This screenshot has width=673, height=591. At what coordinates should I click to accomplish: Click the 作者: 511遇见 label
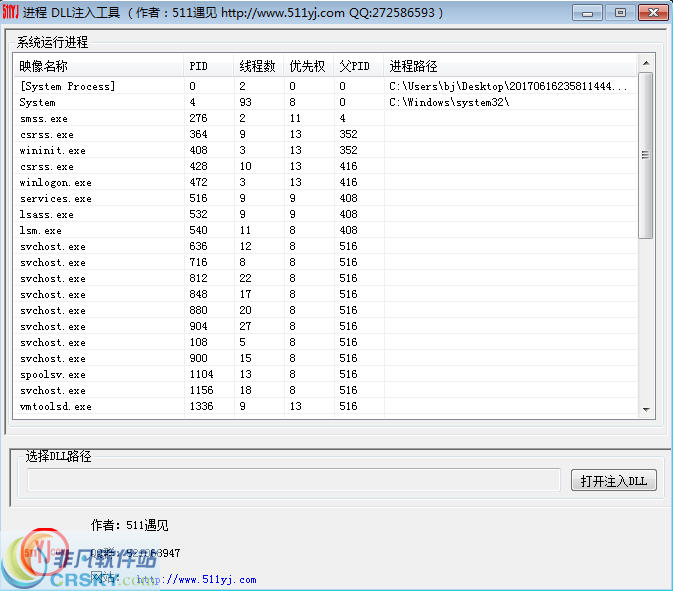pyautogui.click(x=130, y=525)
